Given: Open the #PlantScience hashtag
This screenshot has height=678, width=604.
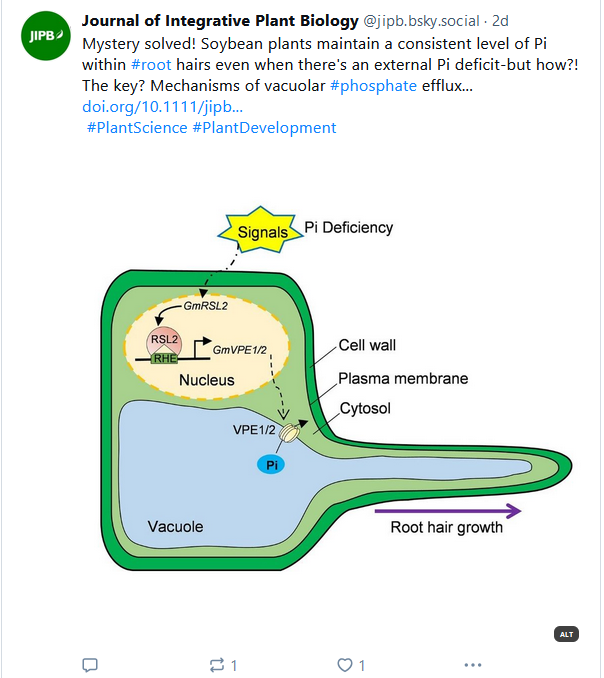Looking at the screenshot, I should click(137, 128).
